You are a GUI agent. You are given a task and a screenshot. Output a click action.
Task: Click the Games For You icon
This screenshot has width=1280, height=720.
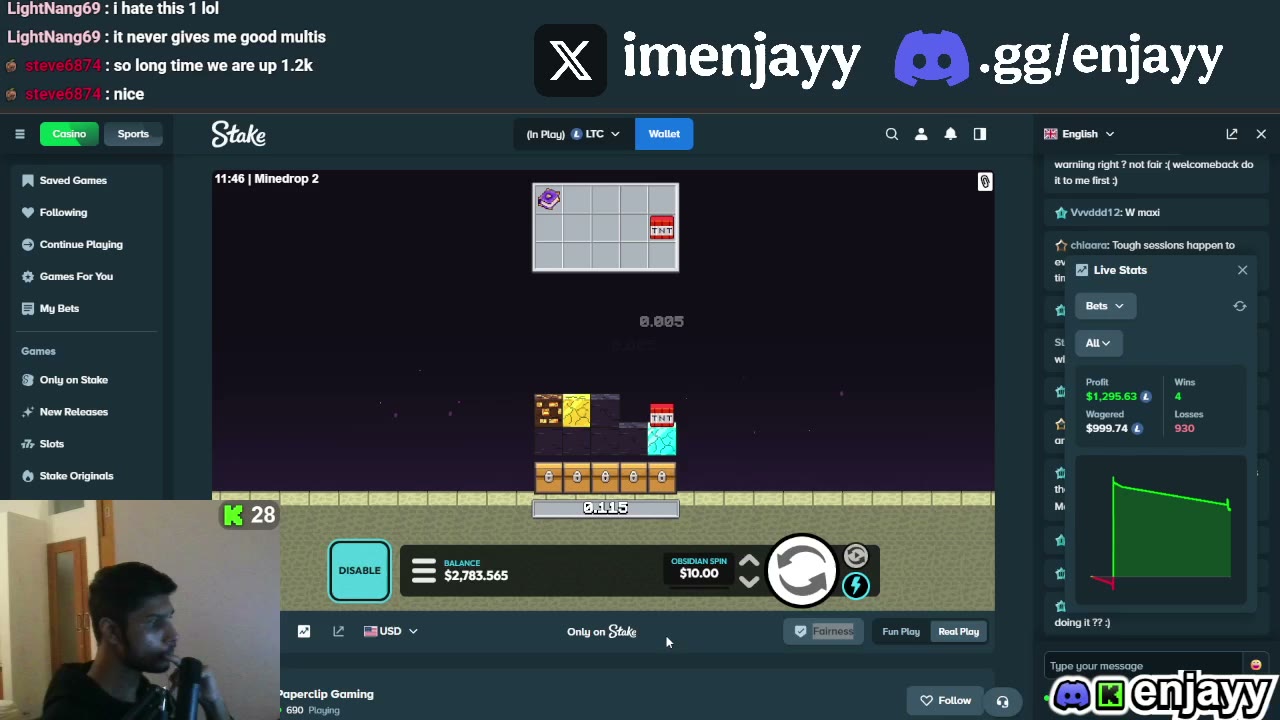pyautogui.click(x=28, y=276)
